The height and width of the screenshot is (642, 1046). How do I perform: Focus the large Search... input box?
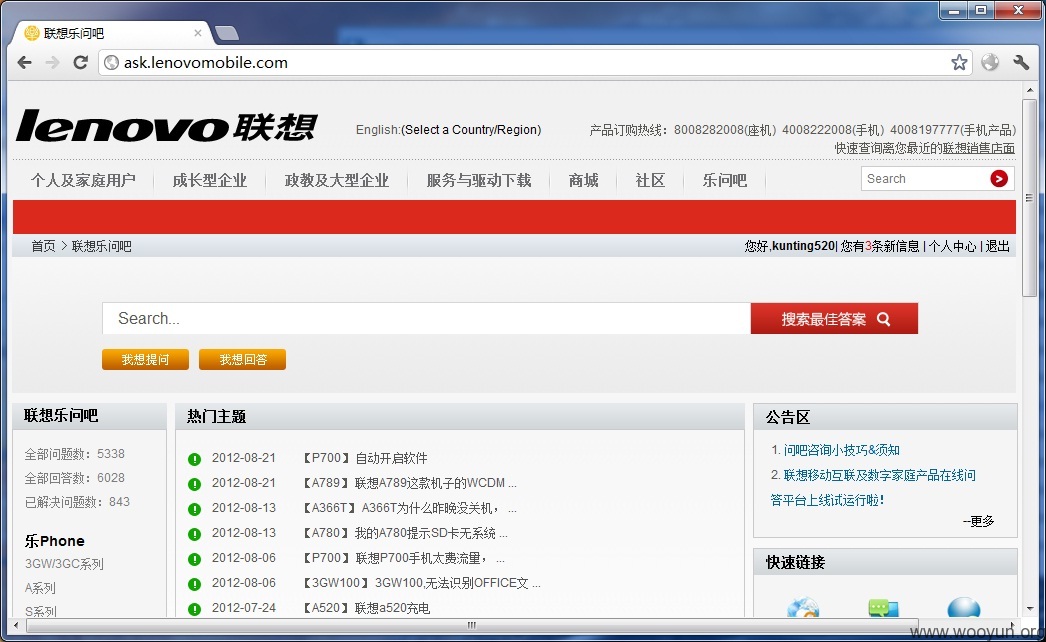[426, 318]
